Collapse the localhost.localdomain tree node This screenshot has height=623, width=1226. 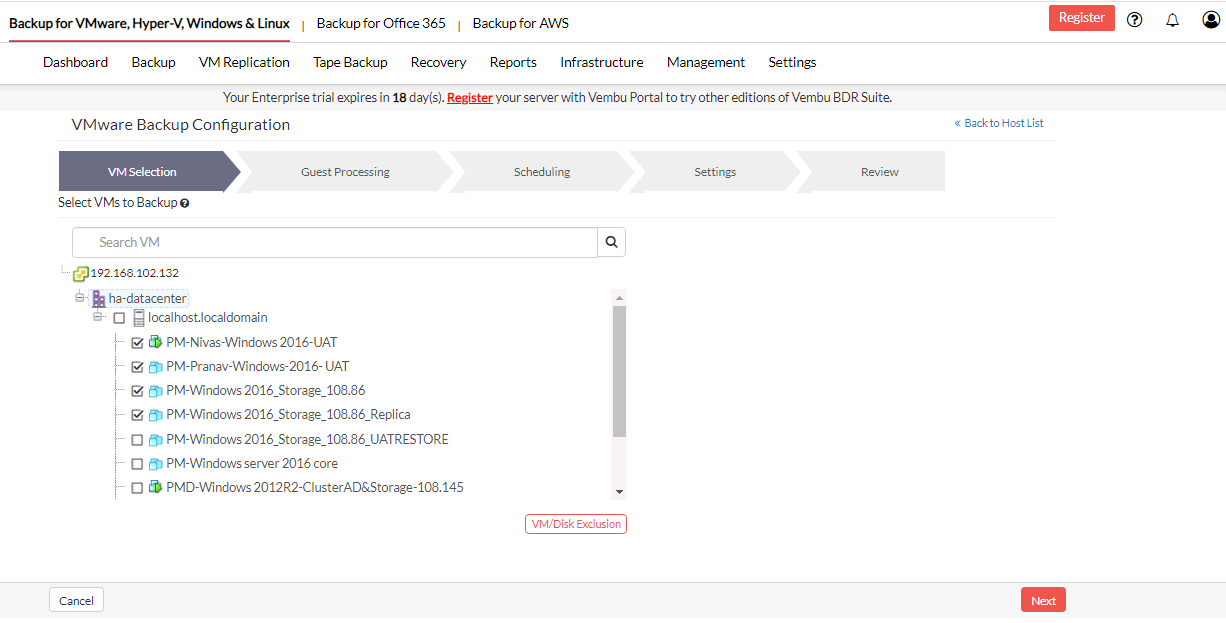(99, 317)
